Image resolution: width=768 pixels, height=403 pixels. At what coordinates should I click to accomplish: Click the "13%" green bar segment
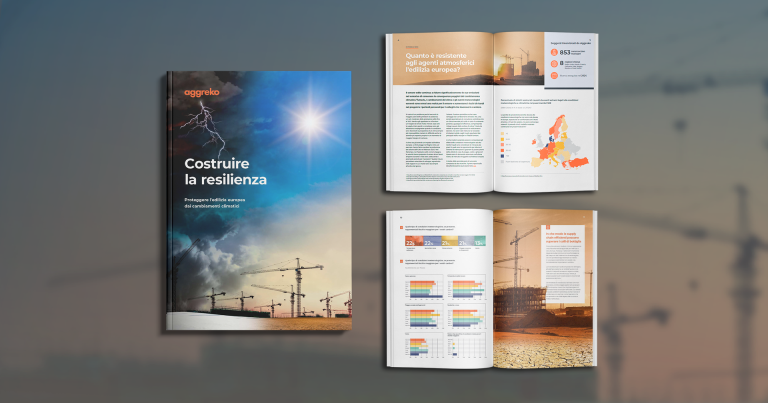click(480, 241)
